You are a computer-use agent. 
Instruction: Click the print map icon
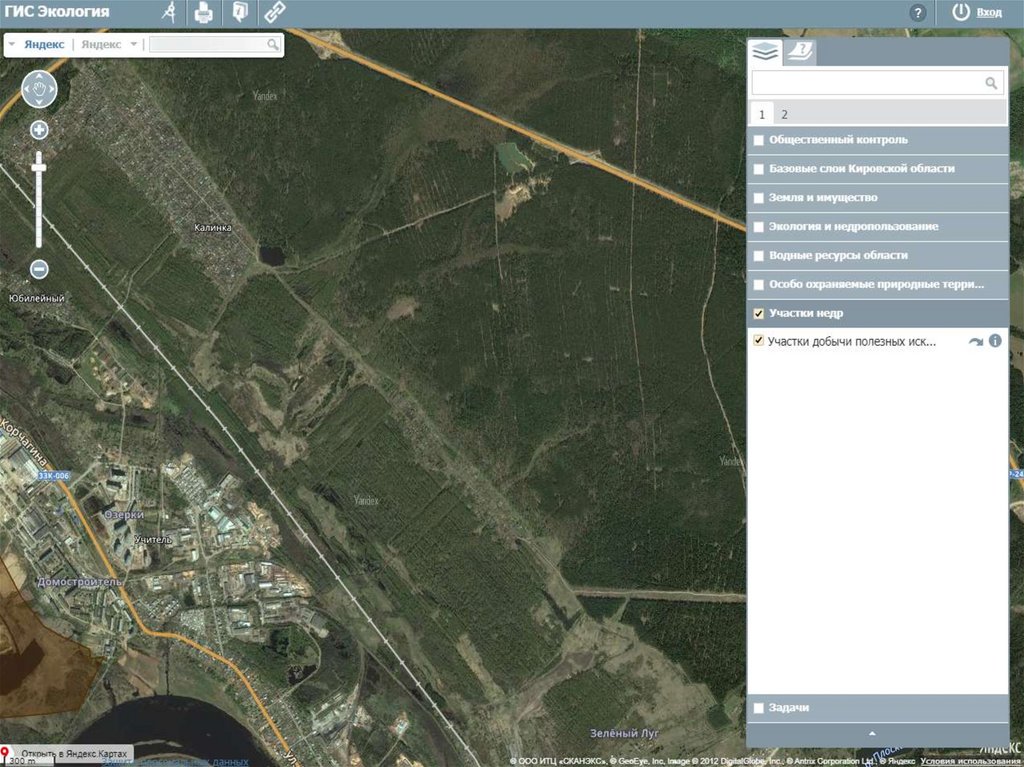[203, 13]
